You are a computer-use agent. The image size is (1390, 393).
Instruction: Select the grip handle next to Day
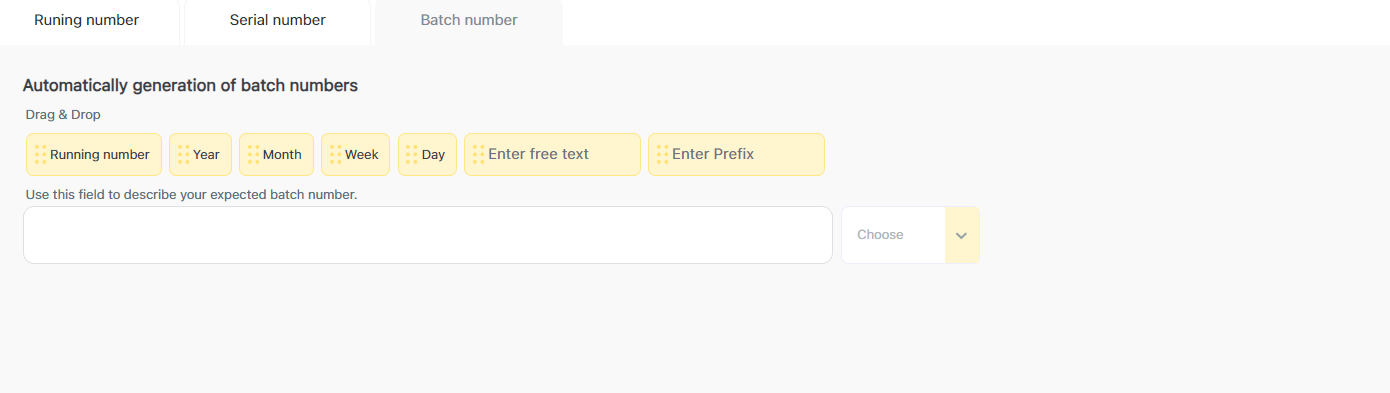click(412, 154)
